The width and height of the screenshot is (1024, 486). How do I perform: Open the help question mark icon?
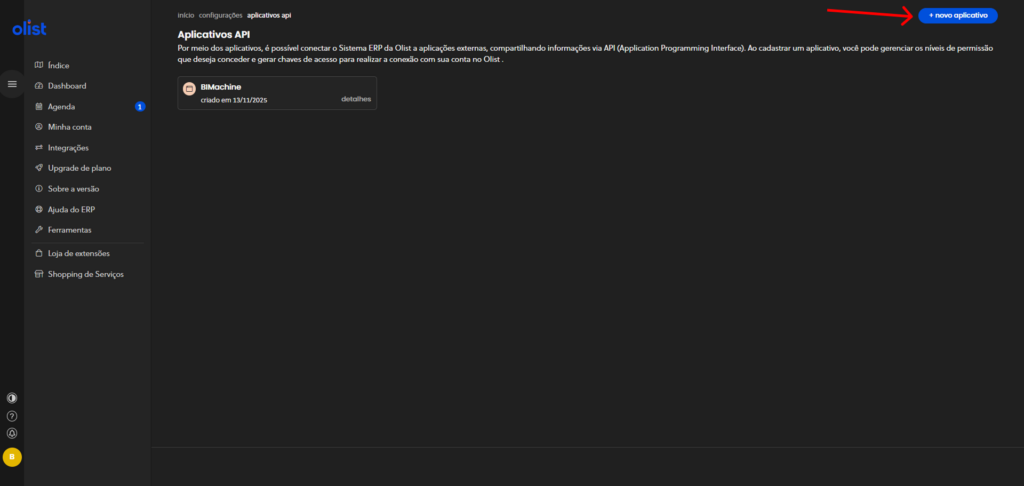pyautogui.click(x=12, y=416)
